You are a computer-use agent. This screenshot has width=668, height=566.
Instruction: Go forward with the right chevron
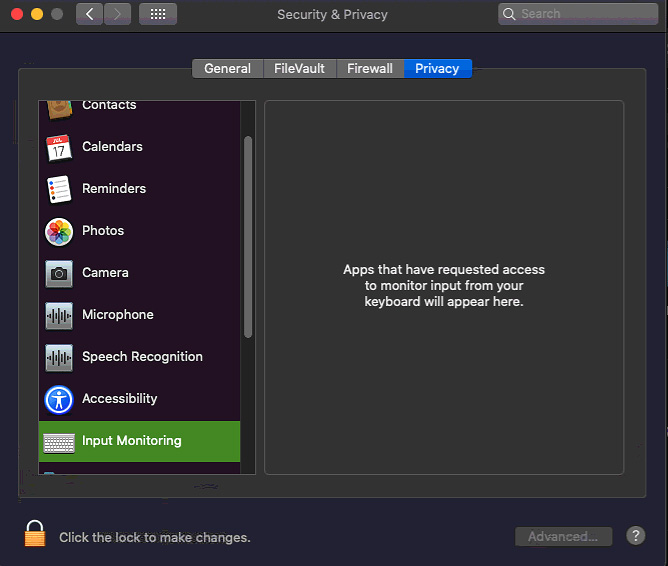tap(117, 14)
